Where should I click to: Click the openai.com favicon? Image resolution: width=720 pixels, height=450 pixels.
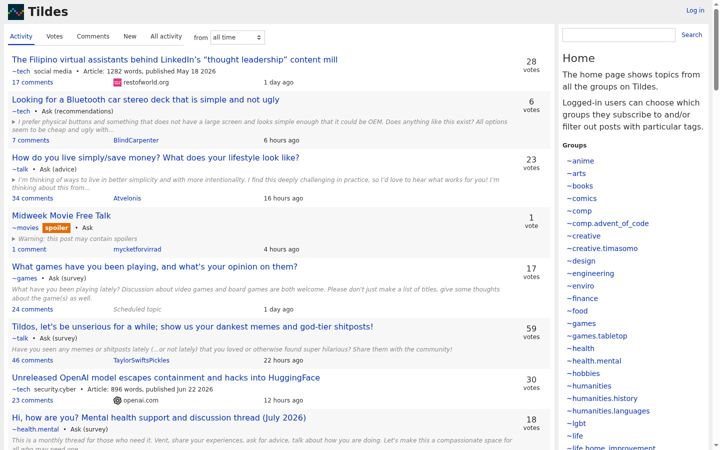pyautogui.click(x=118, y=400)
